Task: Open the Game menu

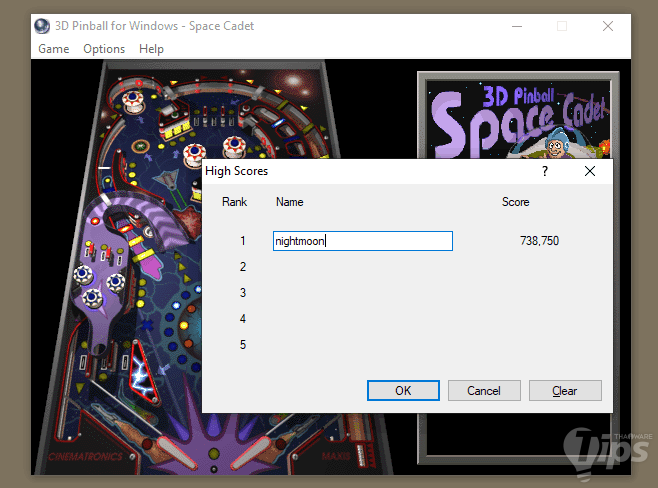Action: point(54,49)
